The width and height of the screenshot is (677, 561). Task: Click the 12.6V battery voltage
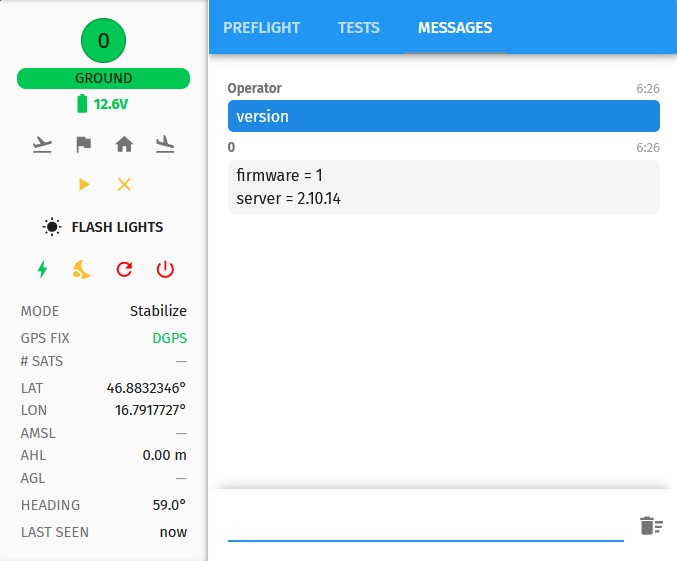tap(111, 104)
